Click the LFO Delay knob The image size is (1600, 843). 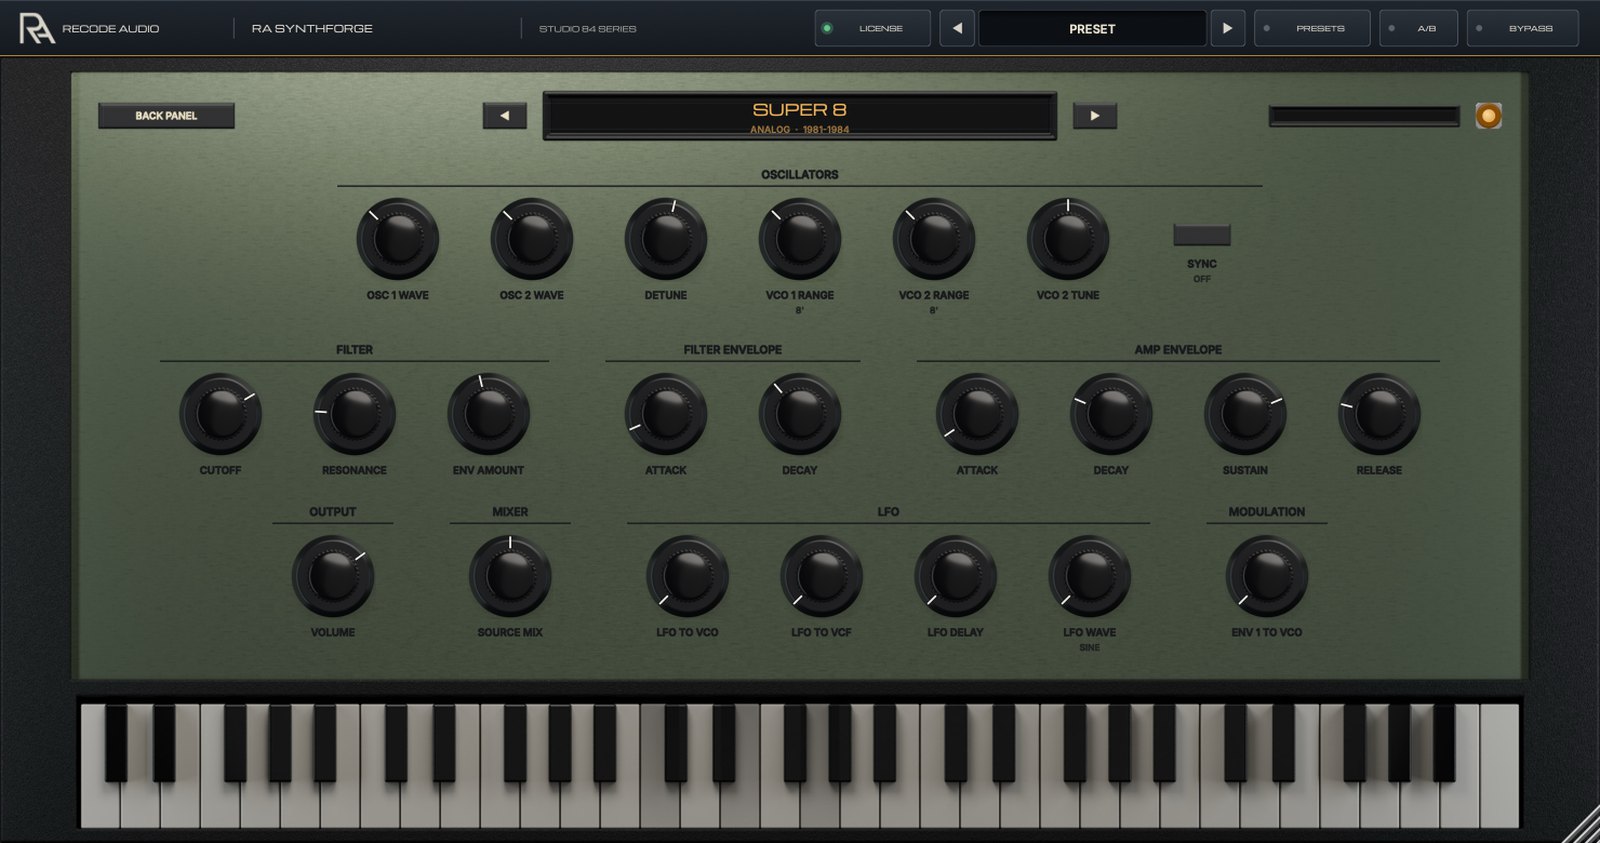(x=955, y=576)
